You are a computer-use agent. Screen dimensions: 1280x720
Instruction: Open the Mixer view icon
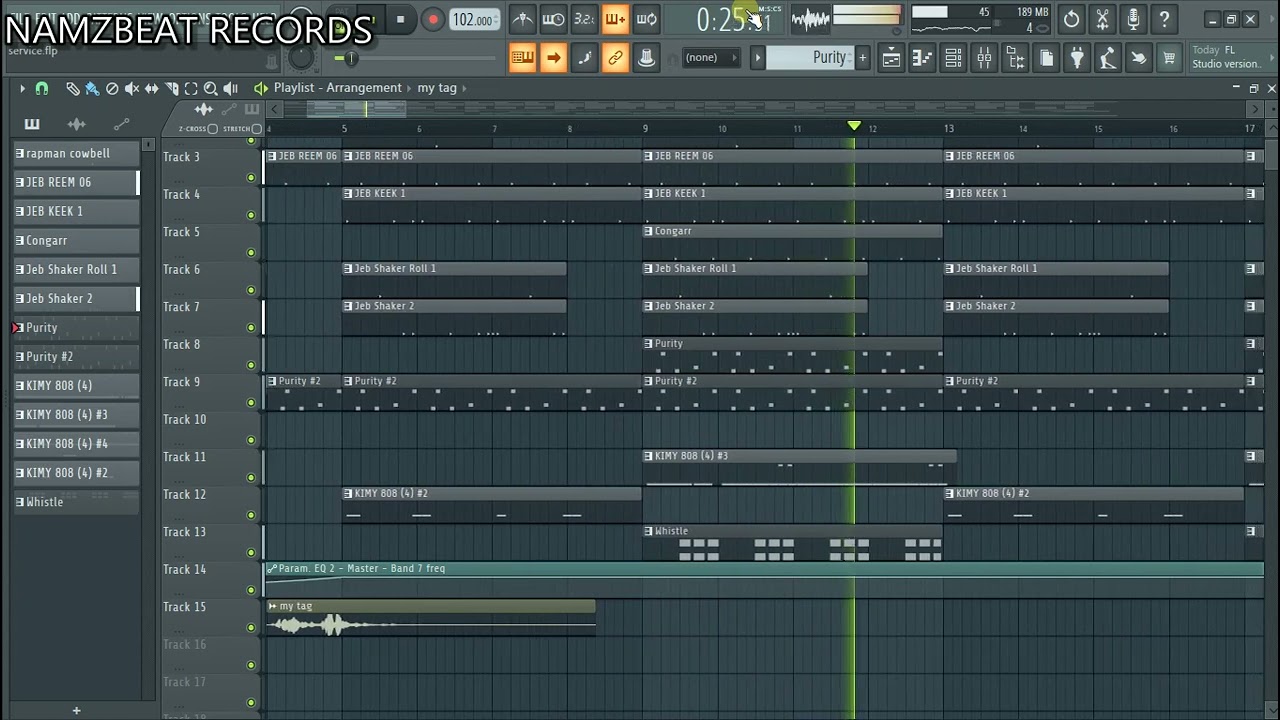(984, 58)
